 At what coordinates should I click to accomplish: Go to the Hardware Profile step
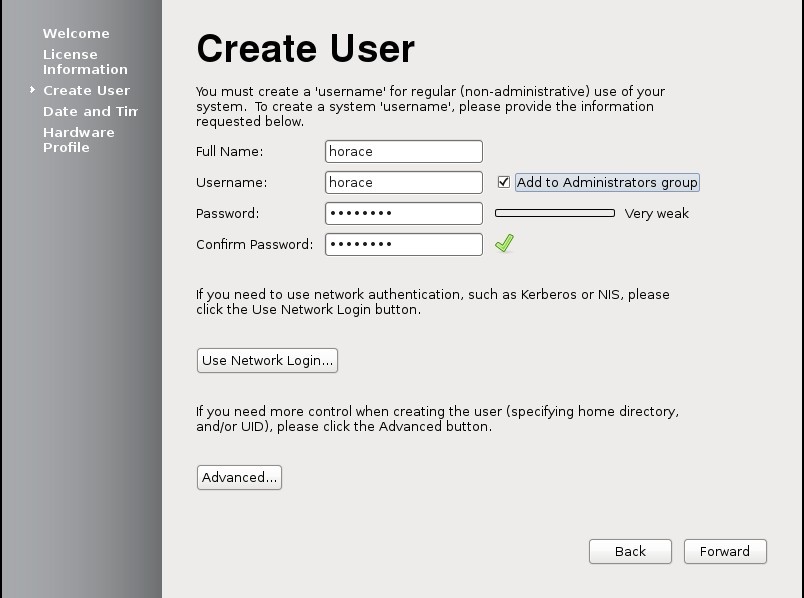tap(78, 139)
